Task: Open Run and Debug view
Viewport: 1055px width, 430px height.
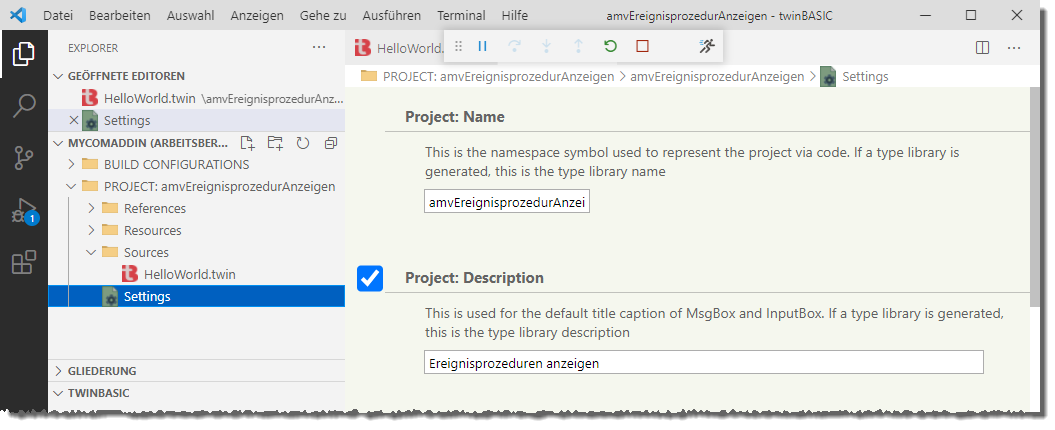Action: click(x=24, y=211)
